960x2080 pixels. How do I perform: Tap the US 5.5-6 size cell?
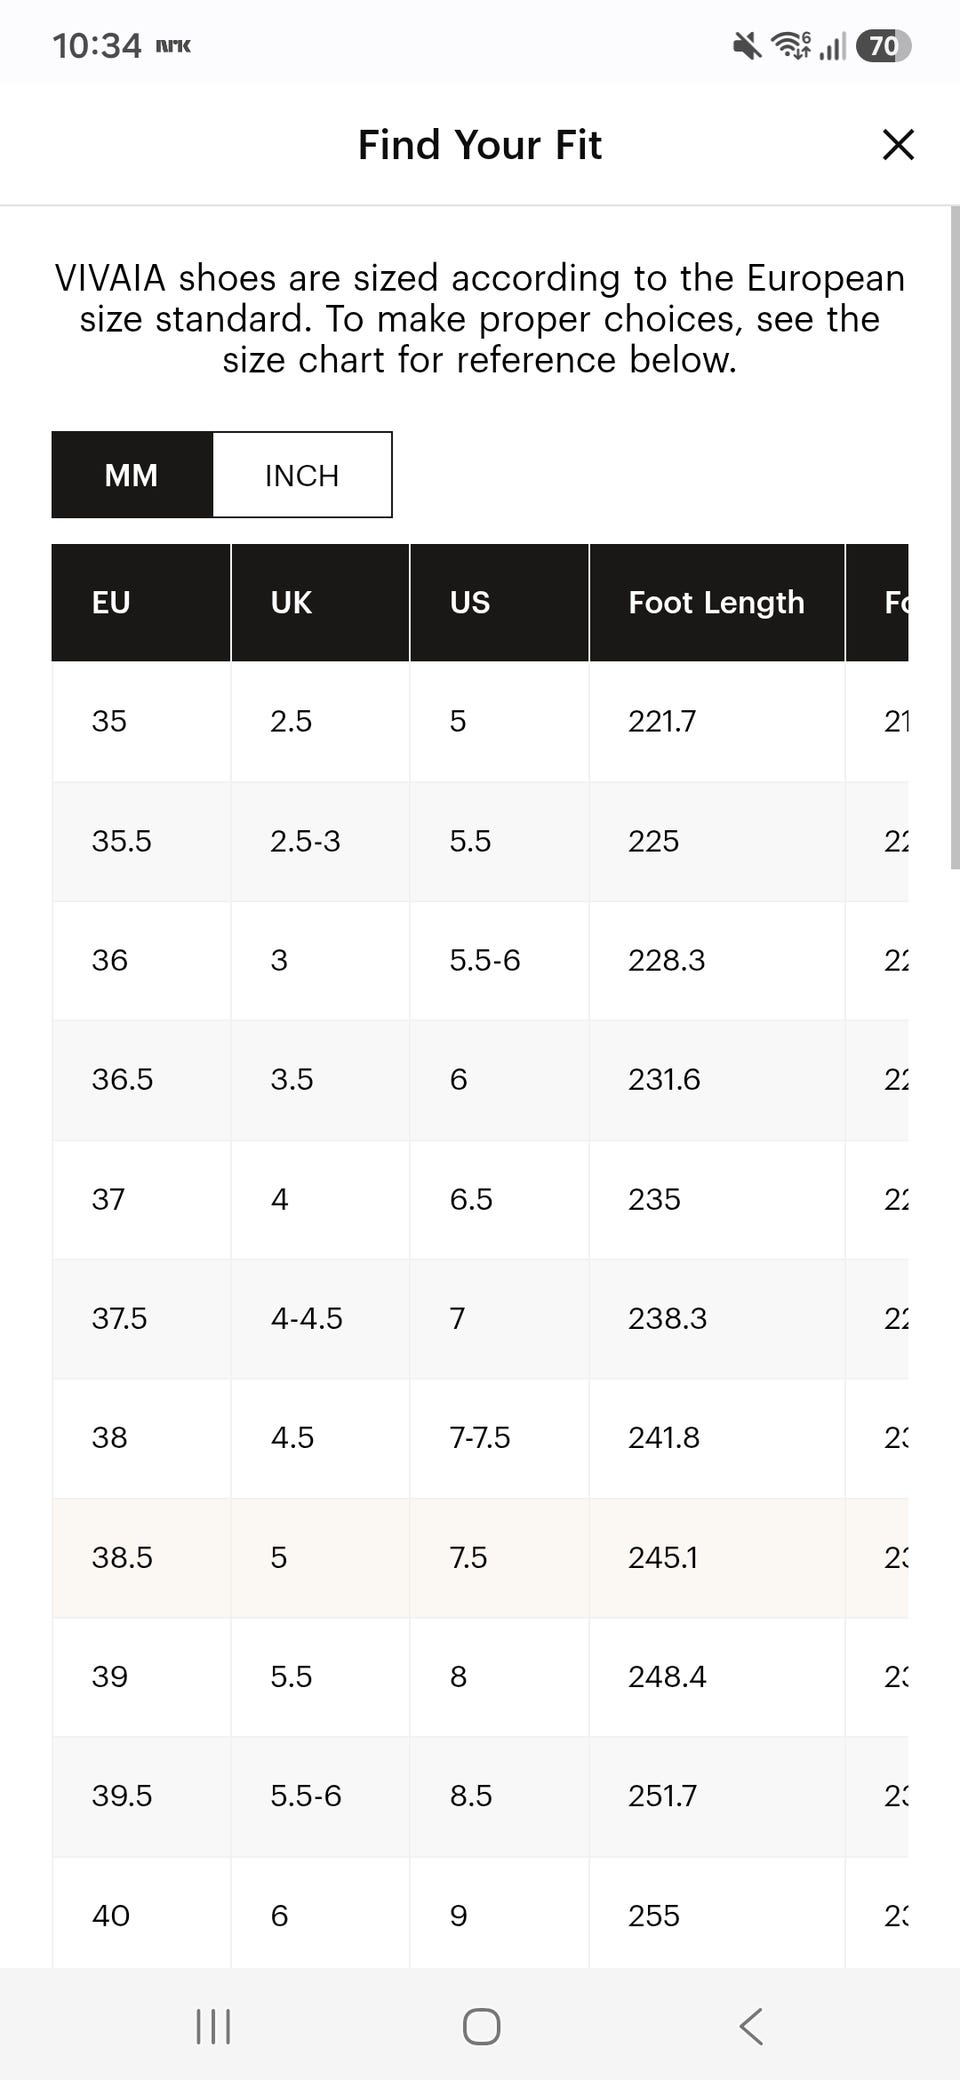click(x=499, y=960)
